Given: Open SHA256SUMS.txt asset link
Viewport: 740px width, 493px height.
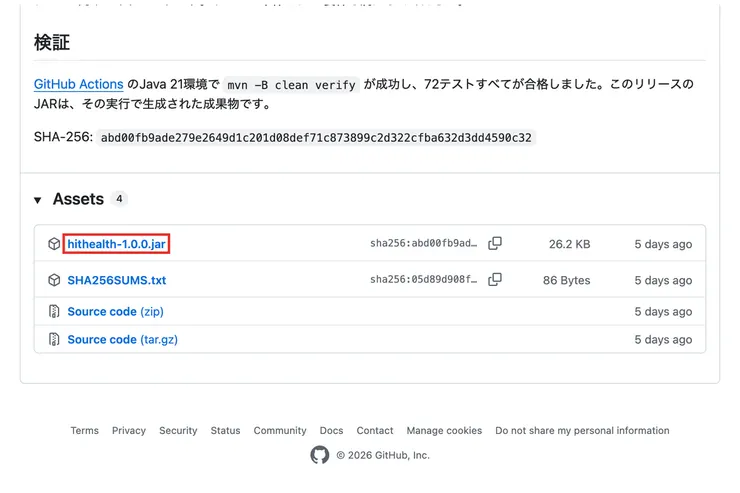Looking at the screenshot, I should coord(117,280).
